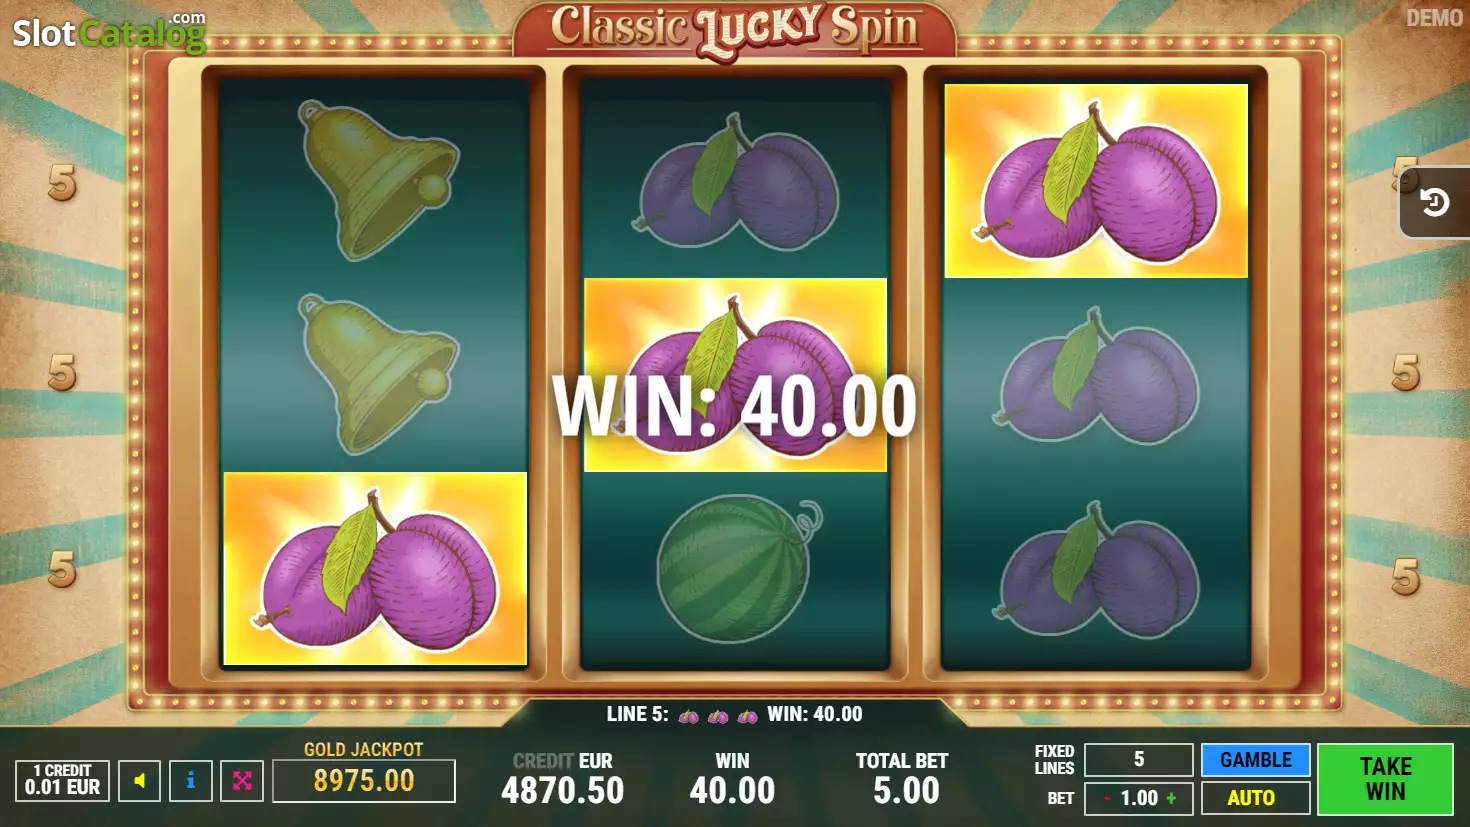
Task: Enable Auto spin mode
Action: (1255, 798)
